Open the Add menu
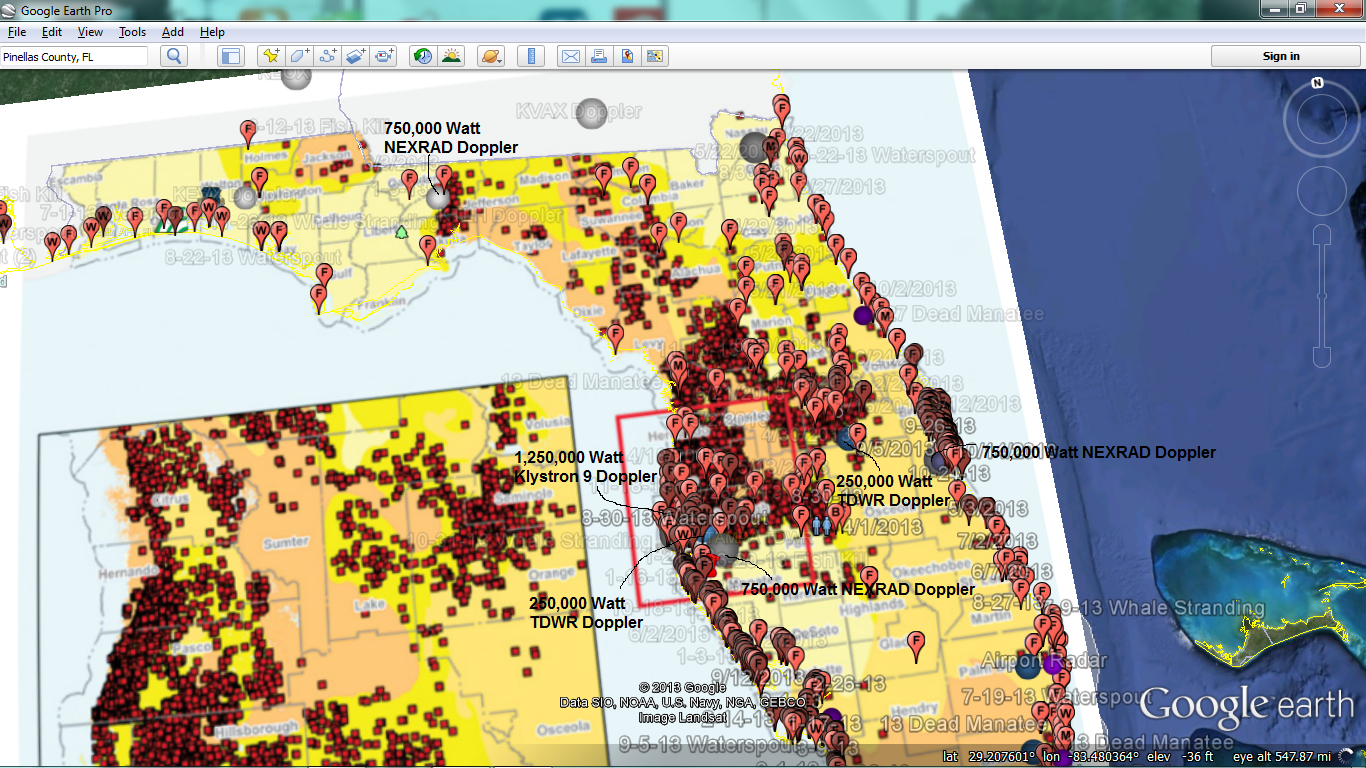Image resolution: width=1366 pixels, height=768 pixels. pos(172,32)
